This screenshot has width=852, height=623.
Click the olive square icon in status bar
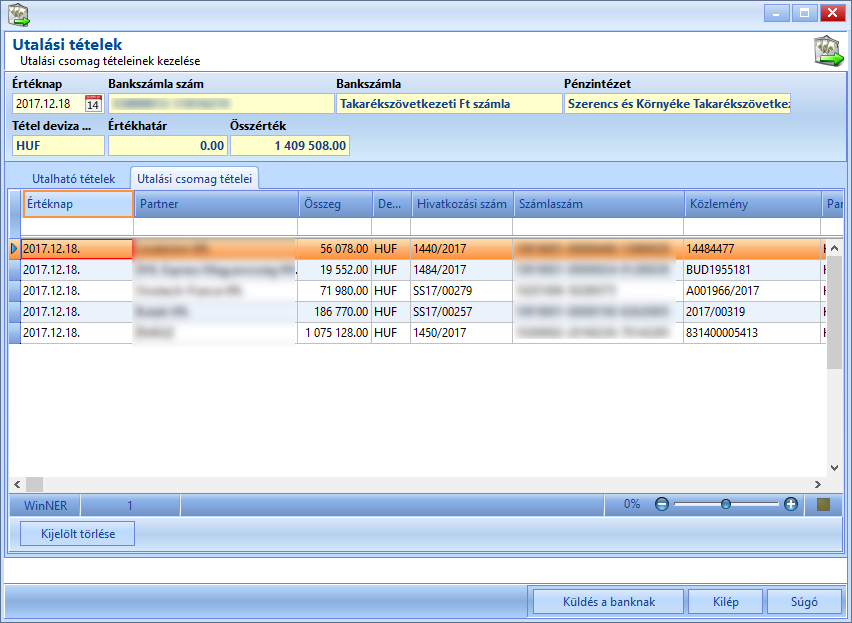click(823, 505)
